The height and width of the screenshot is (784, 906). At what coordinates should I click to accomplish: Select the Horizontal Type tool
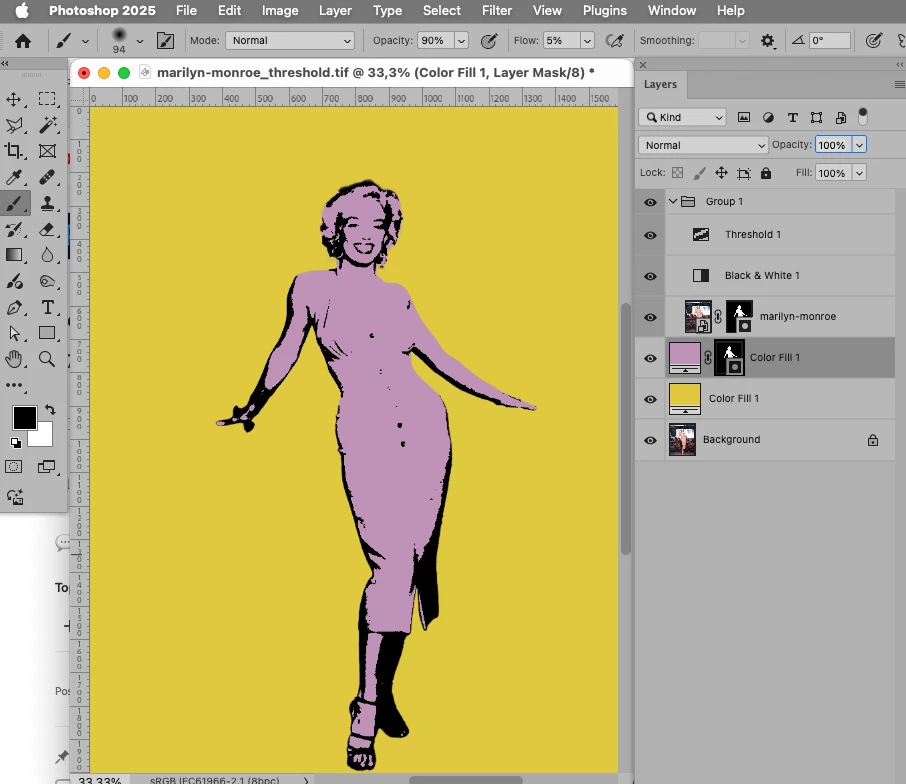click(x=47, y=307)
